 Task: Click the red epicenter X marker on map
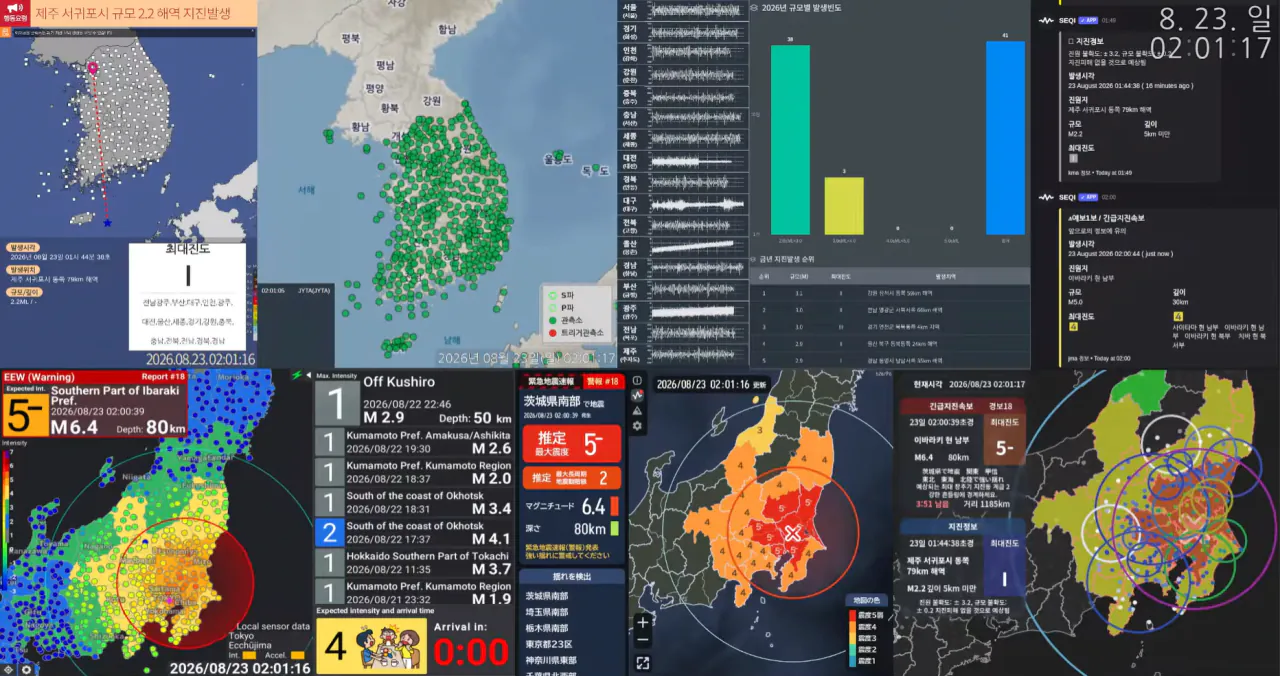792,533
